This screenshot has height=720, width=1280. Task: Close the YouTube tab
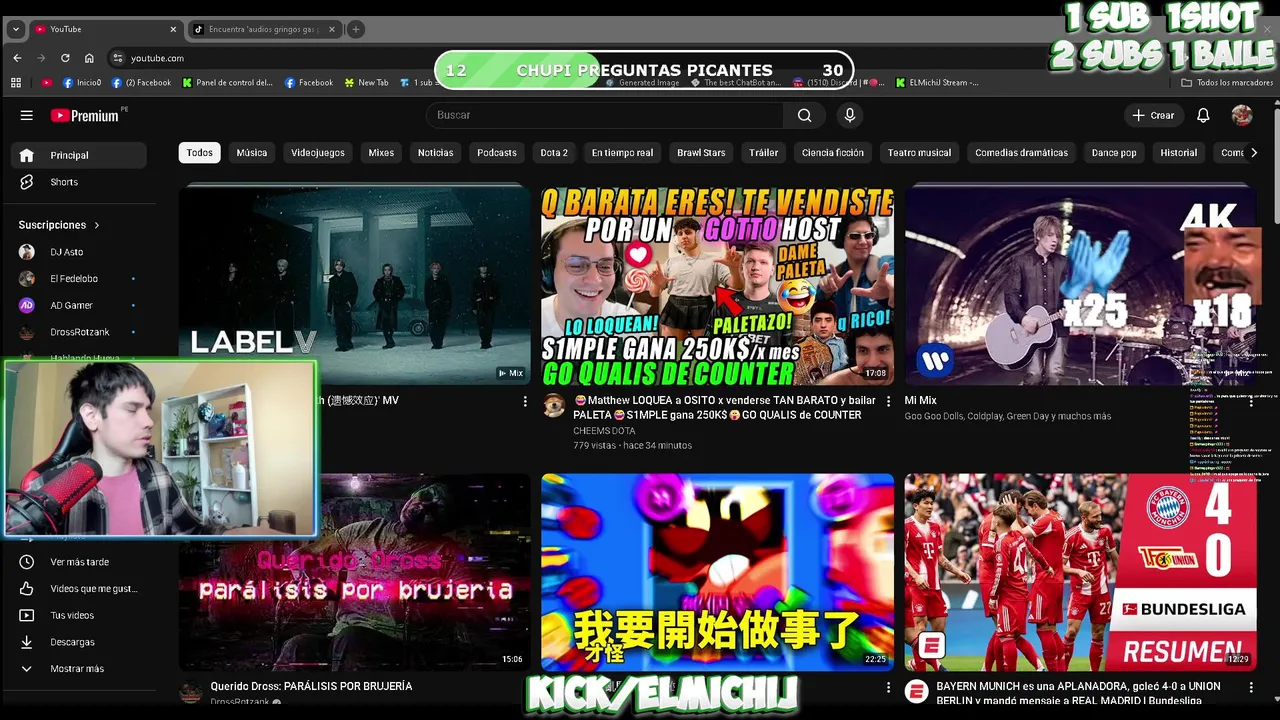pyautogui.click(x=173, y=29)
